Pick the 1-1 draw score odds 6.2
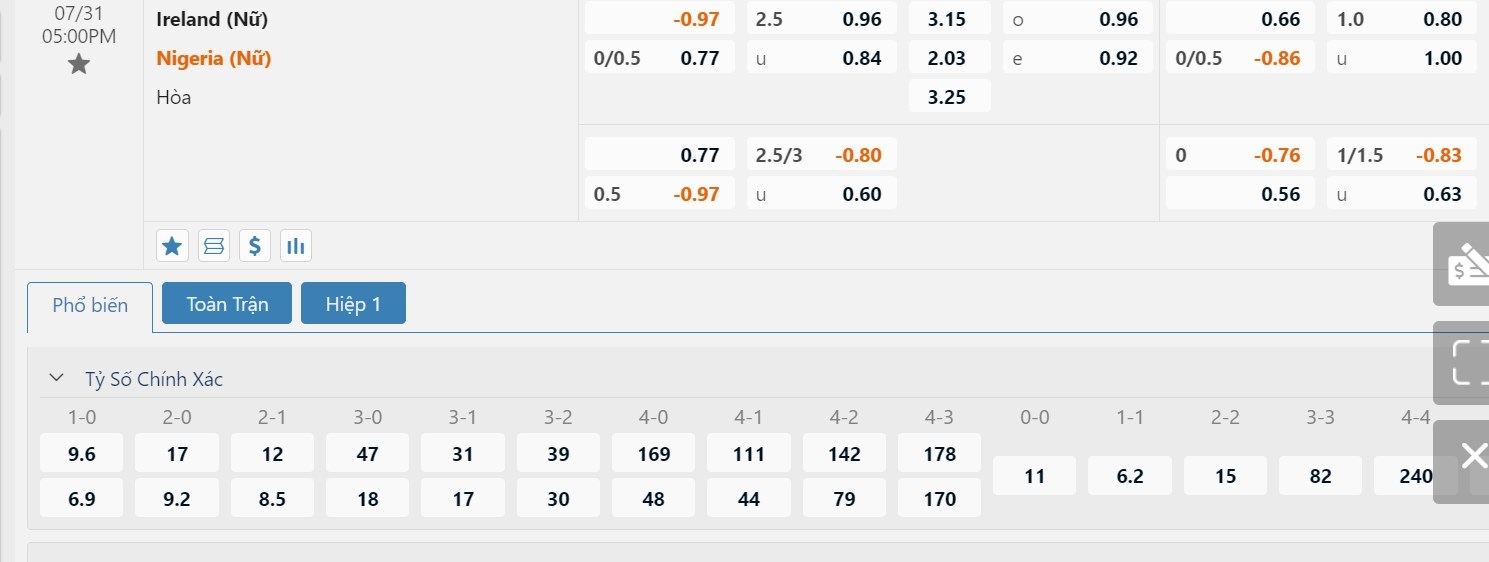The width and height of the screenshot is (1489, 562). pos(1130,476)
